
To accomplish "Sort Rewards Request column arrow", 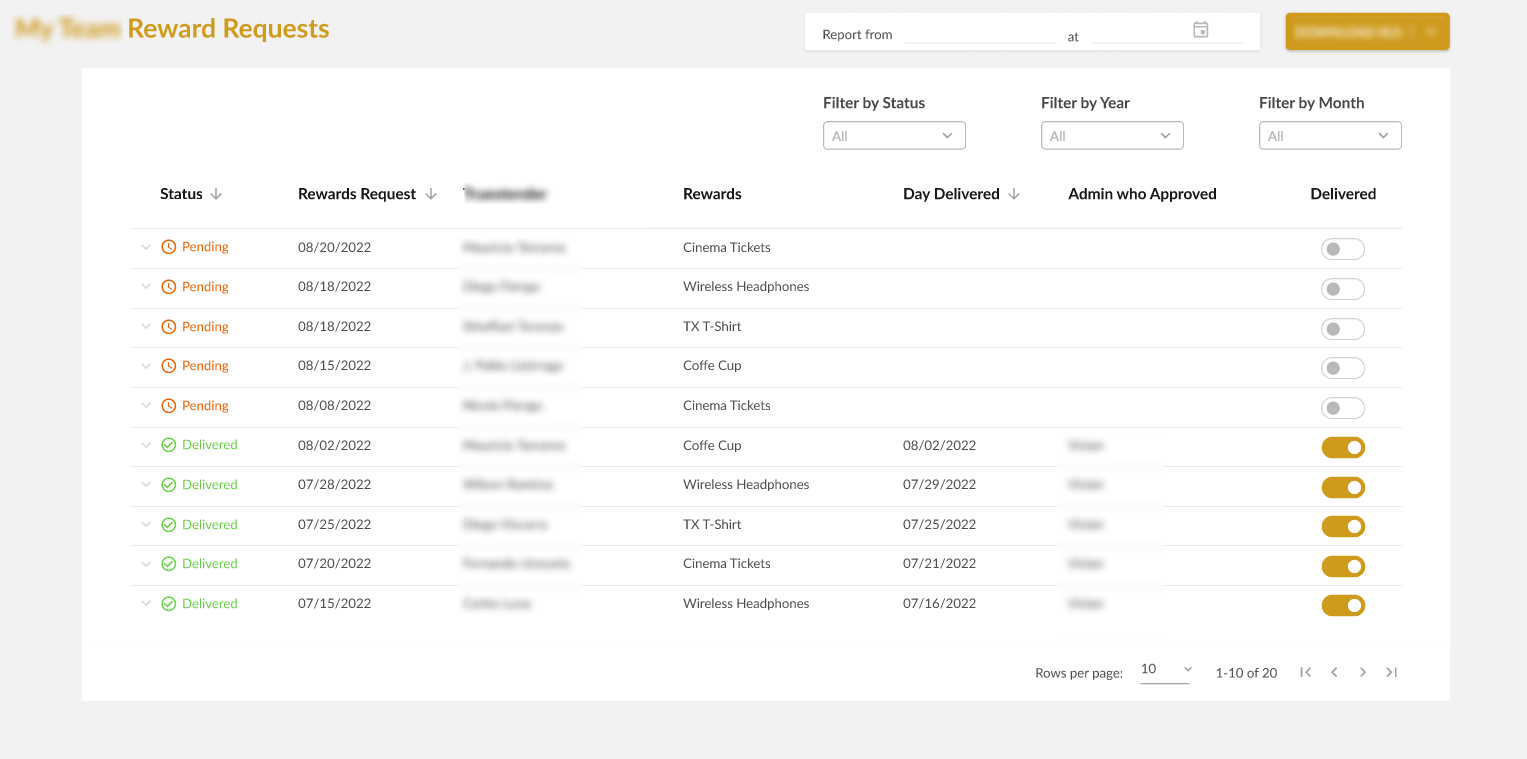I will tap(431, 194).
